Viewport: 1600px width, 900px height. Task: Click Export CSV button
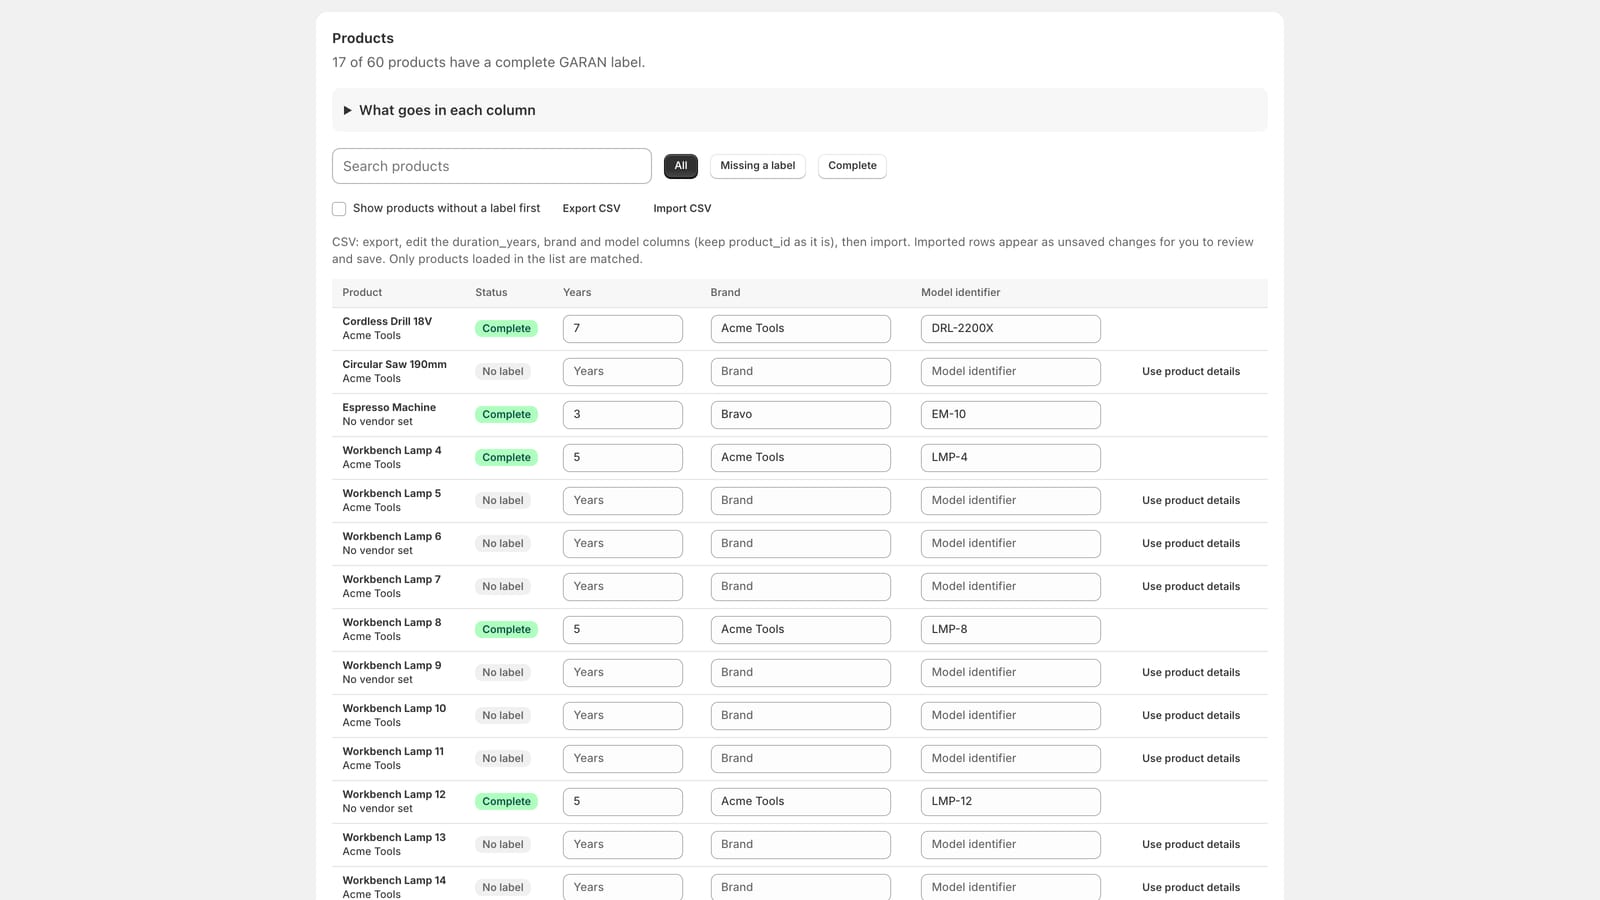click(591, 209)
